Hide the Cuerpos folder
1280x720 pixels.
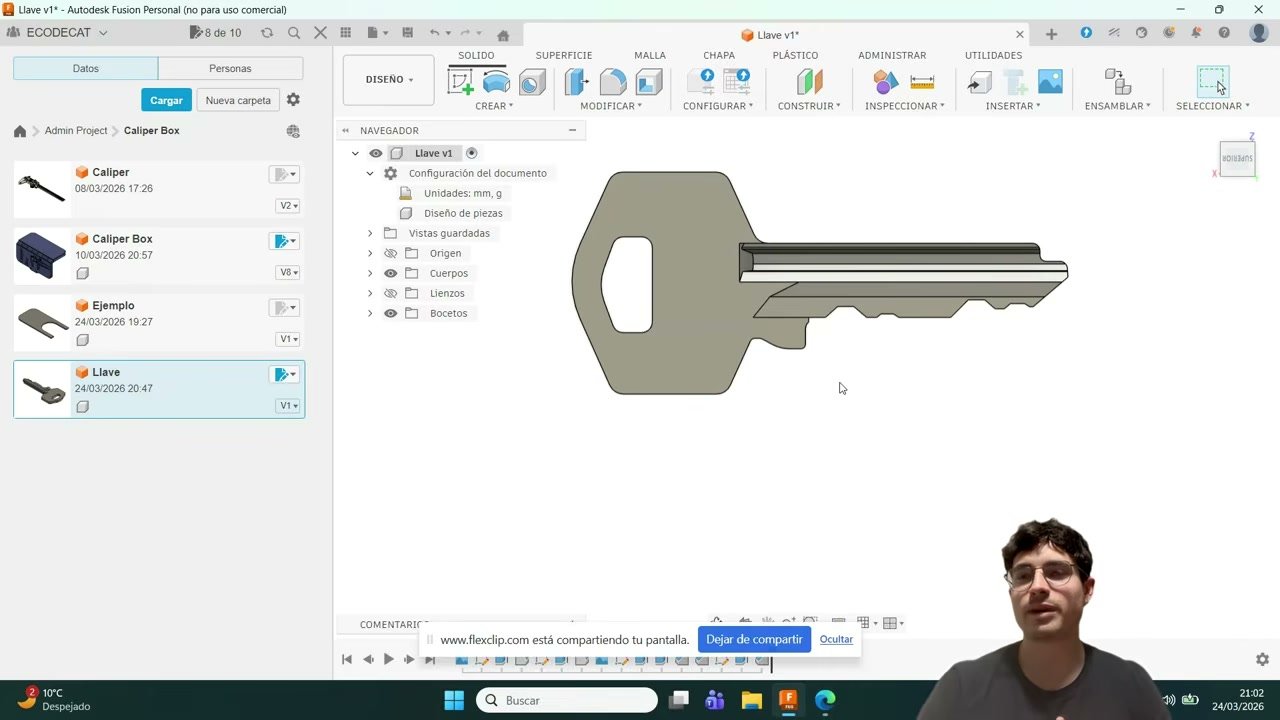(391, 273)
